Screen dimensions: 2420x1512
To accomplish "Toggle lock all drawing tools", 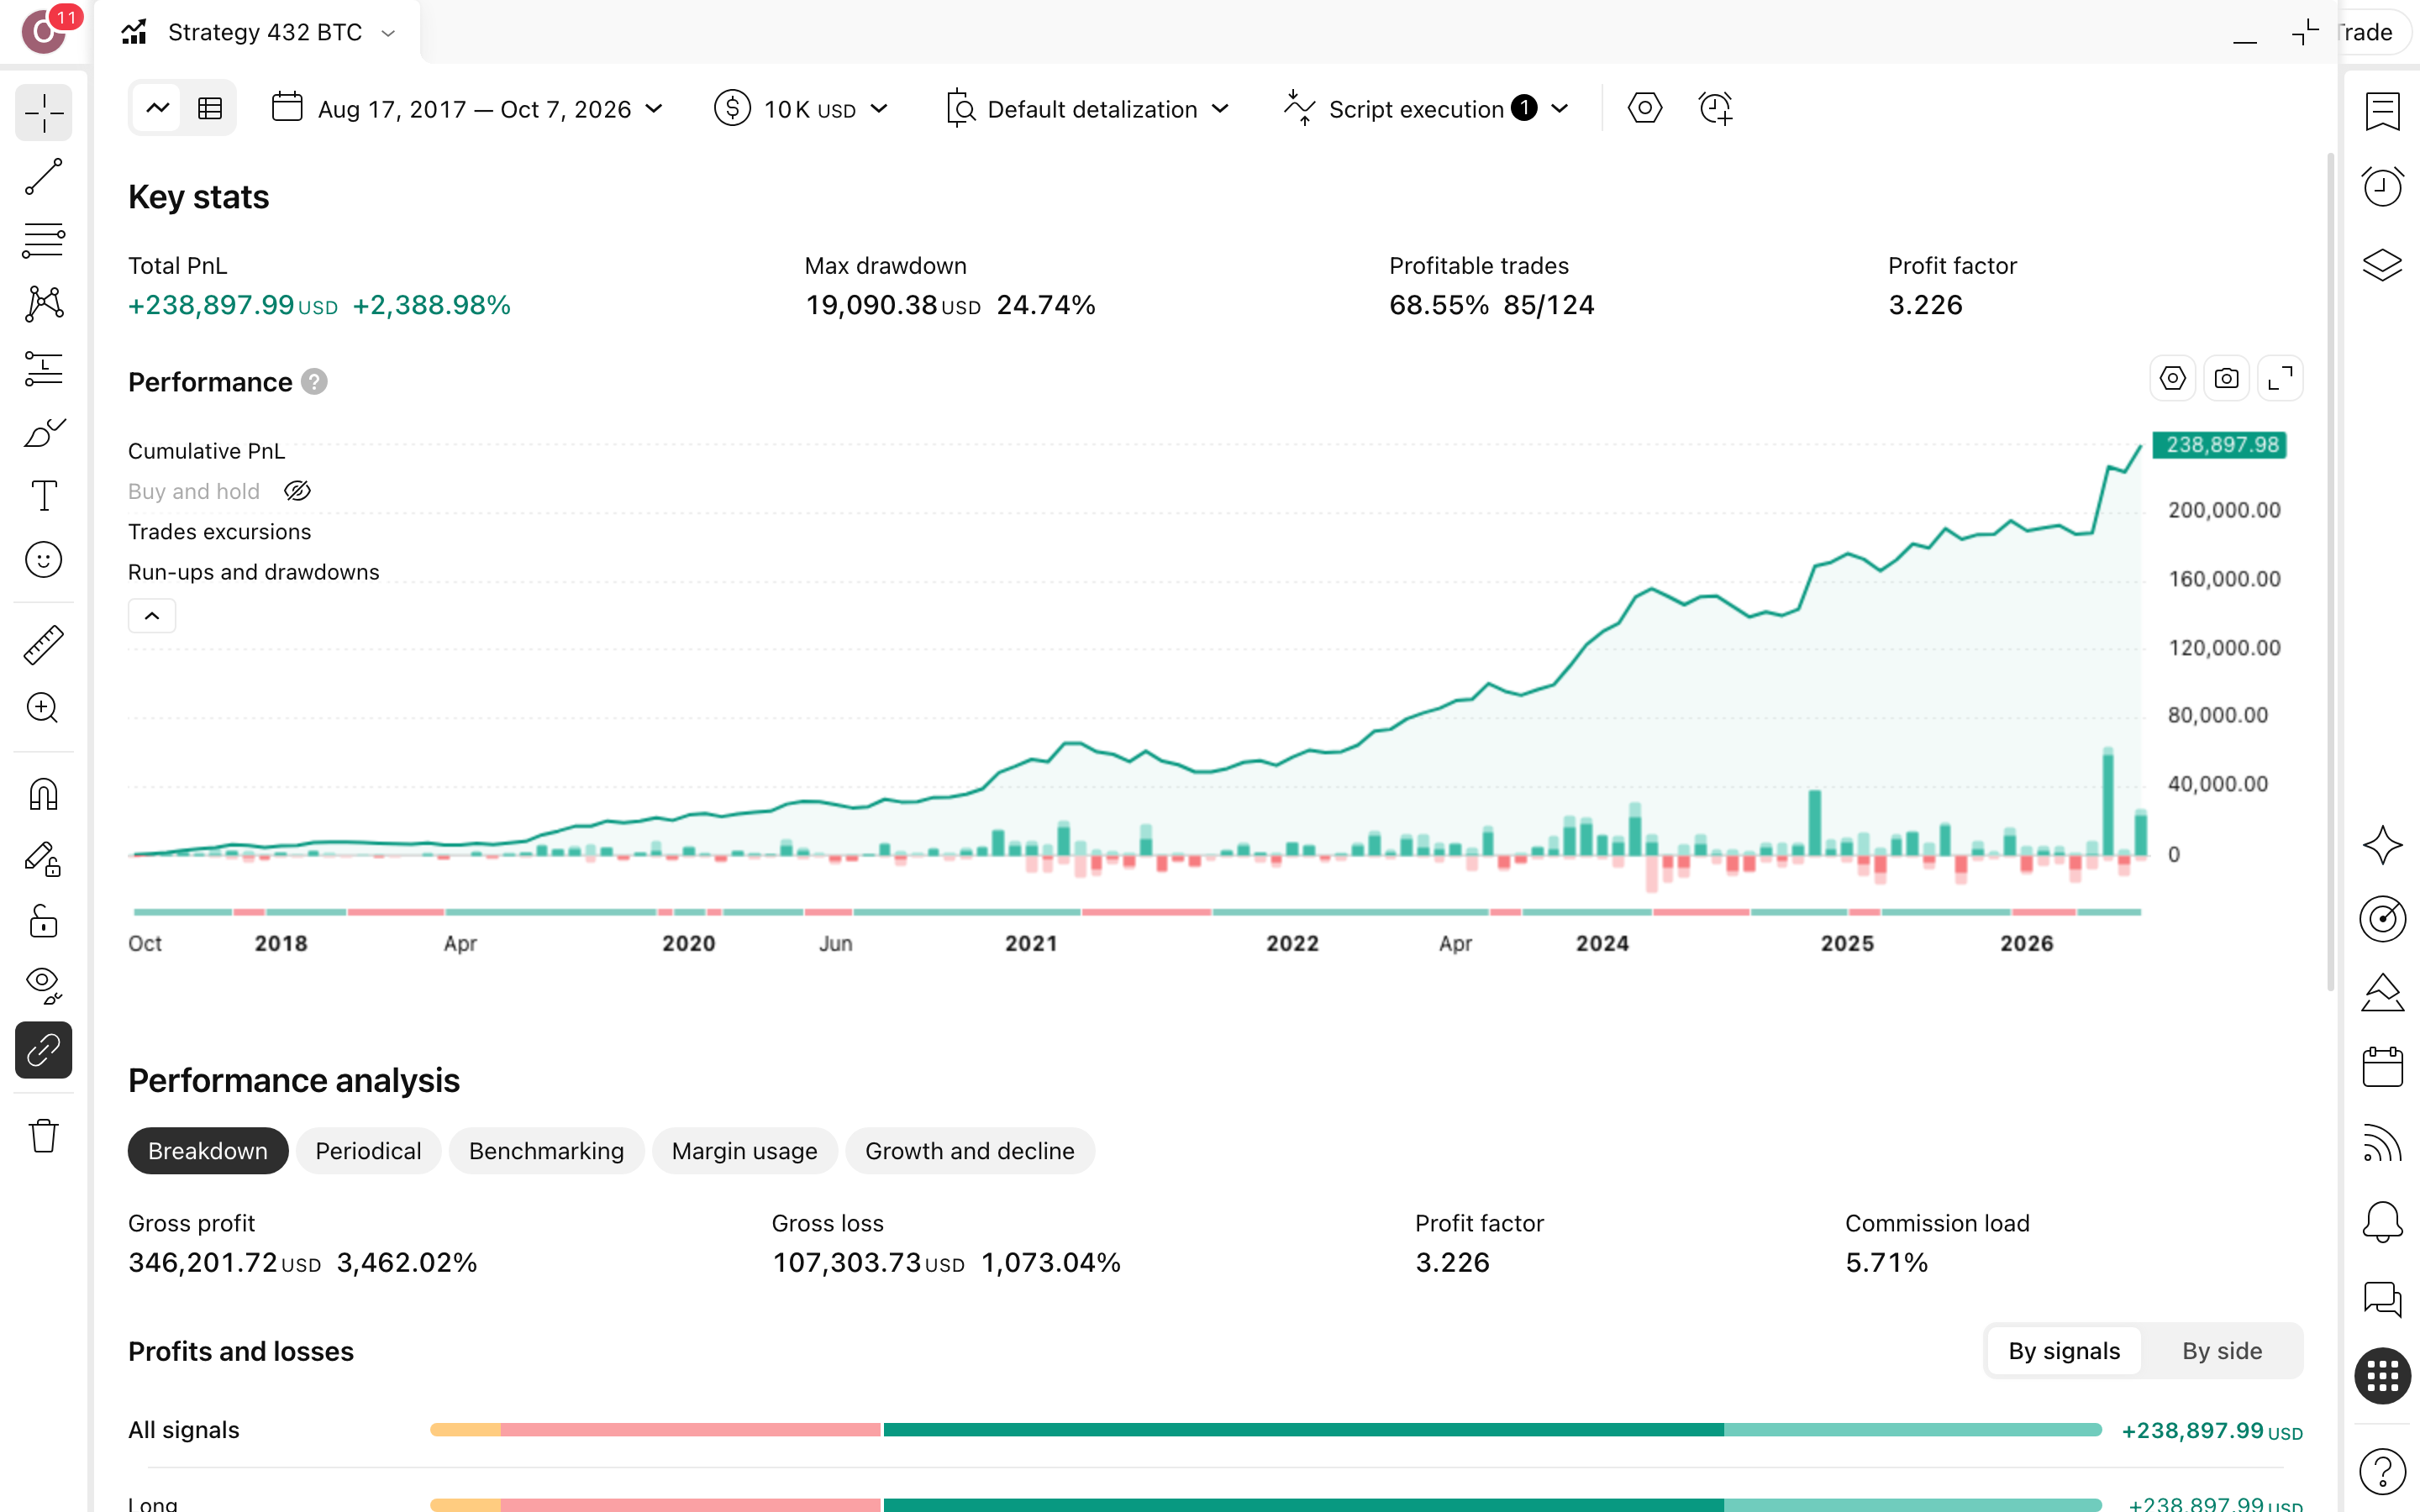I will click(x=44, y=922).
